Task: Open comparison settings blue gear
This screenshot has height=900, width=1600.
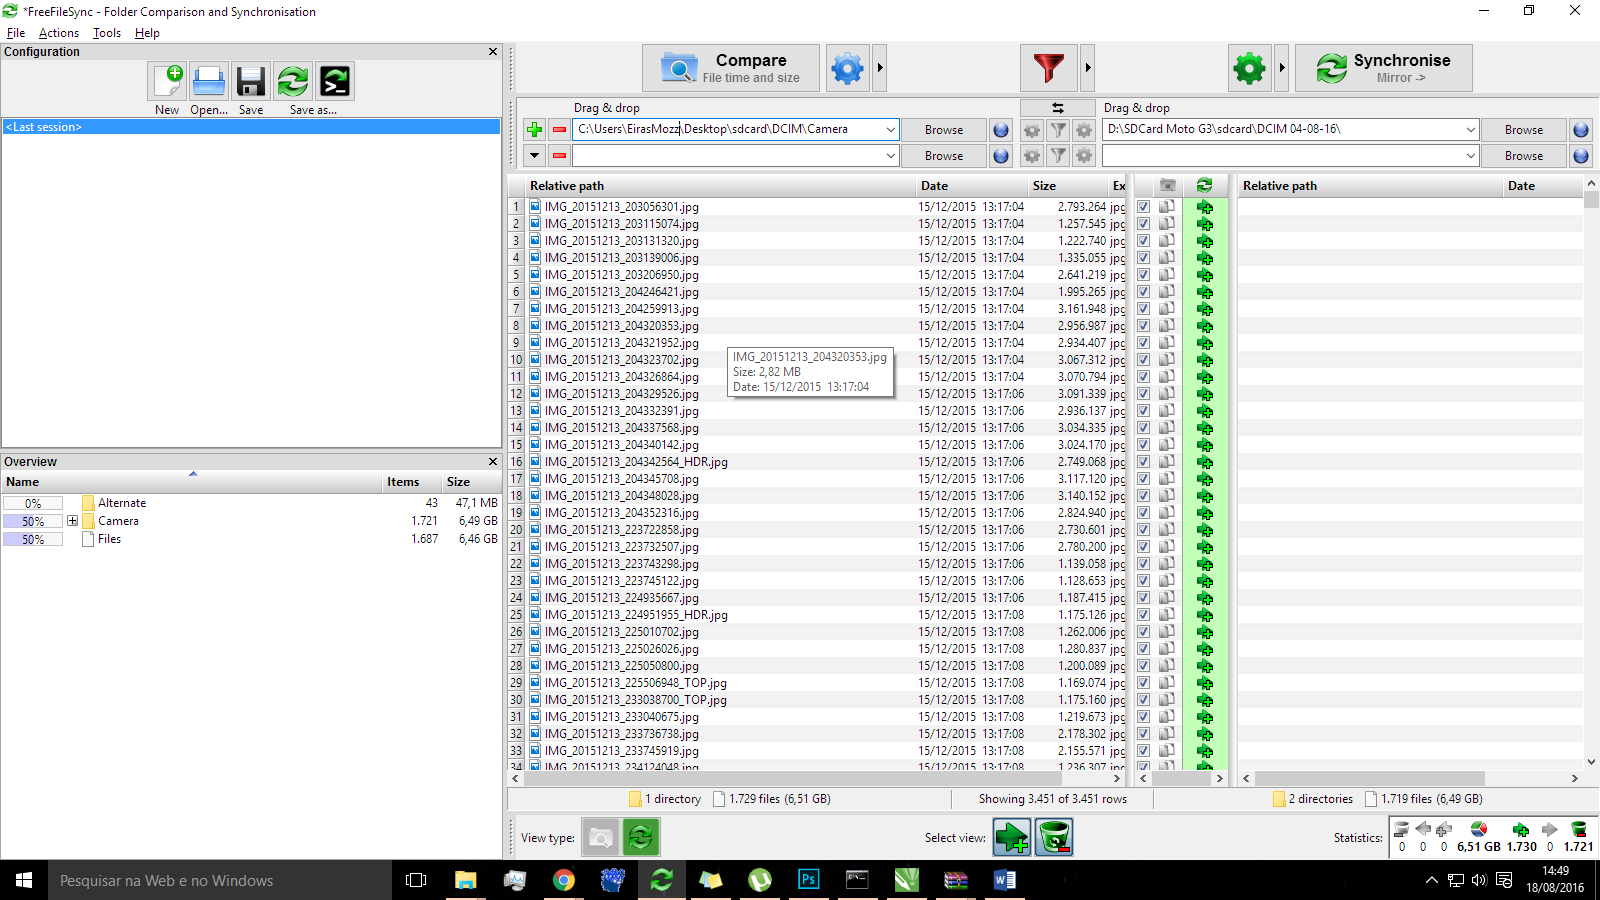Action: pyautogui.click(x=847, y=68)
